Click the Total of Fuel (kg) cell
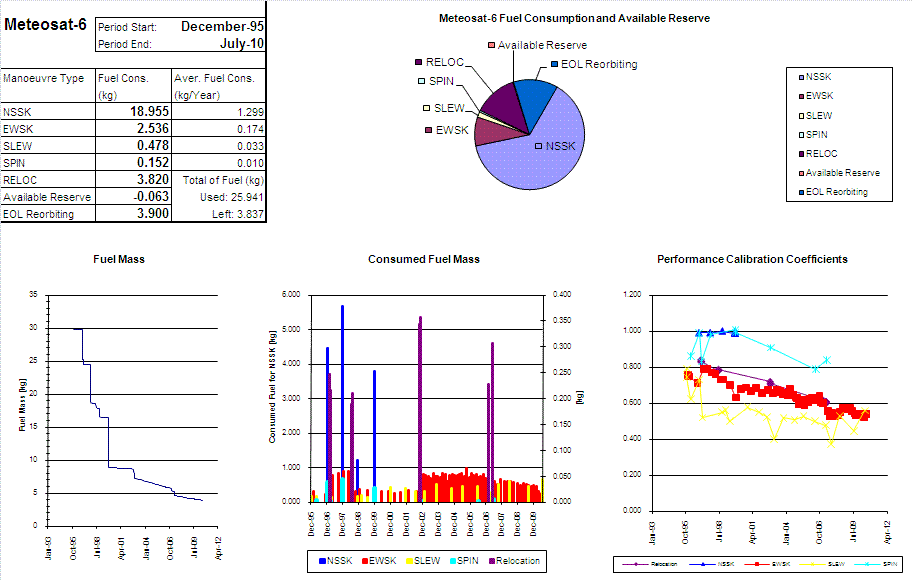Screen dimensions: 913x580 tap(224, 180)
